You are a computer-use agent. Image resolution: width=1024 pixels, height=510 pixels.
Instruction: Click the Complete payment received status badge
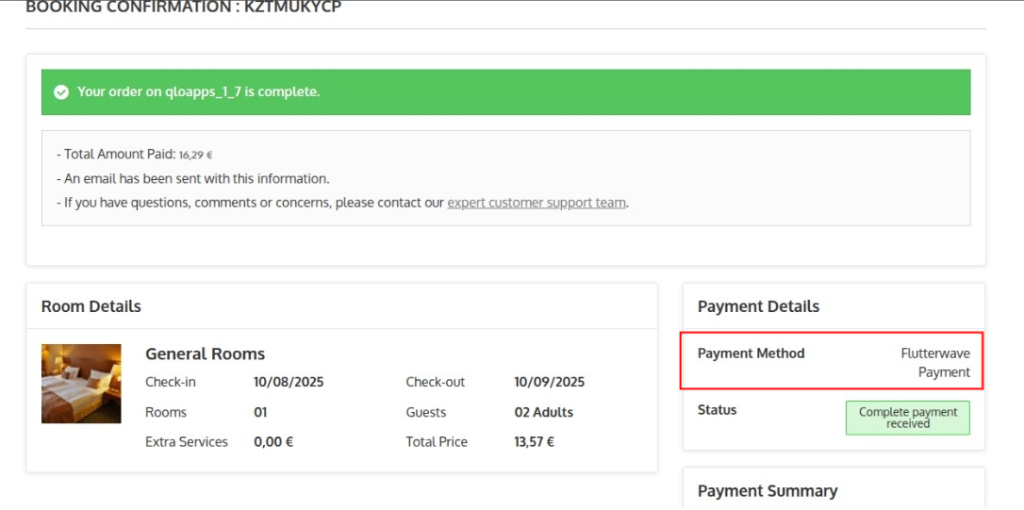(x=907, y=418)
